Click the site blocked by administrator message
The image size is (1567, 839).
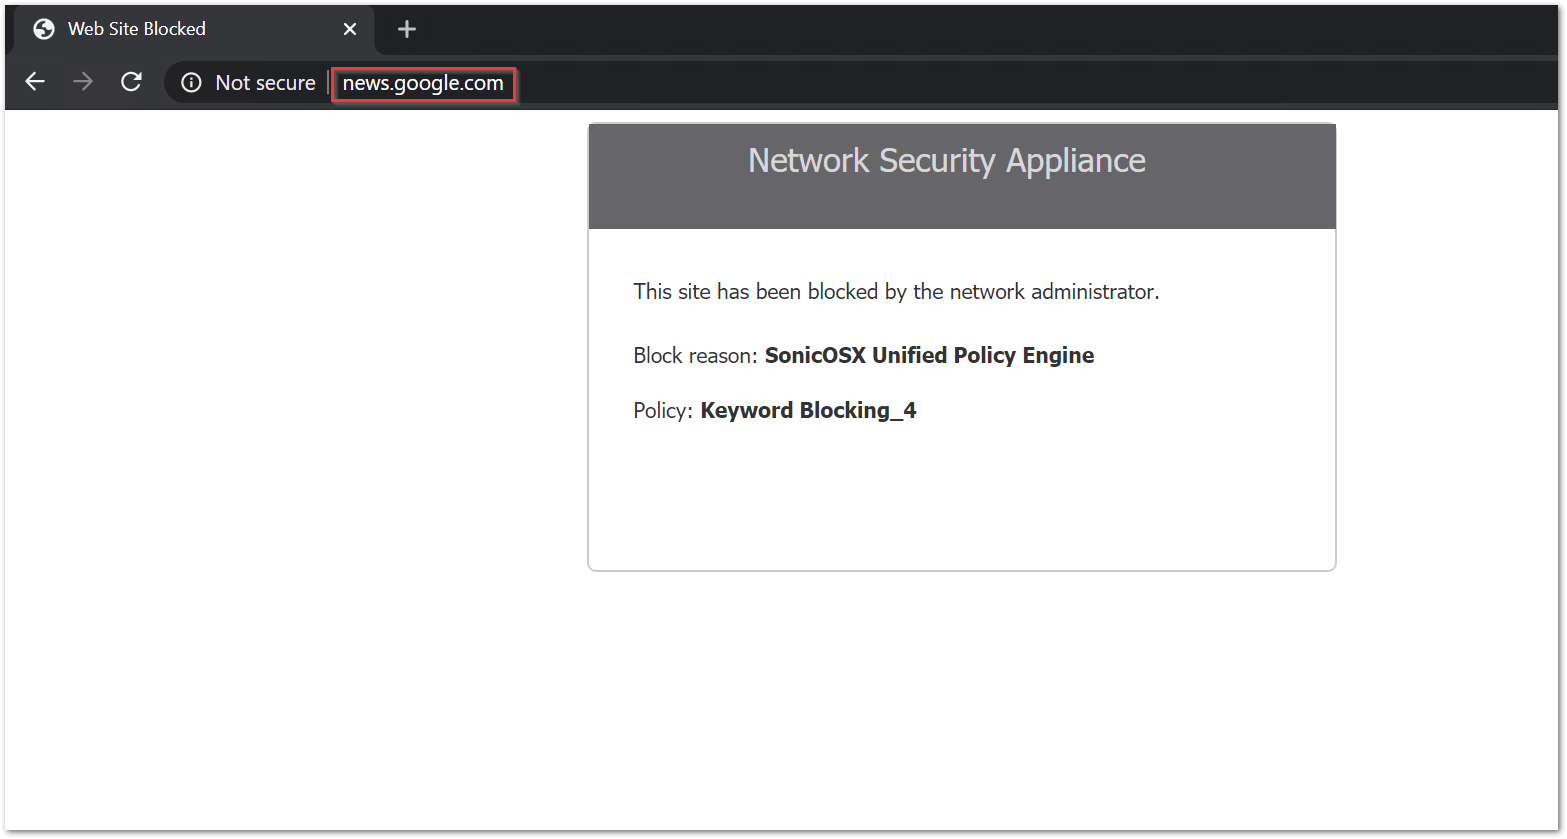coord(896,292)
